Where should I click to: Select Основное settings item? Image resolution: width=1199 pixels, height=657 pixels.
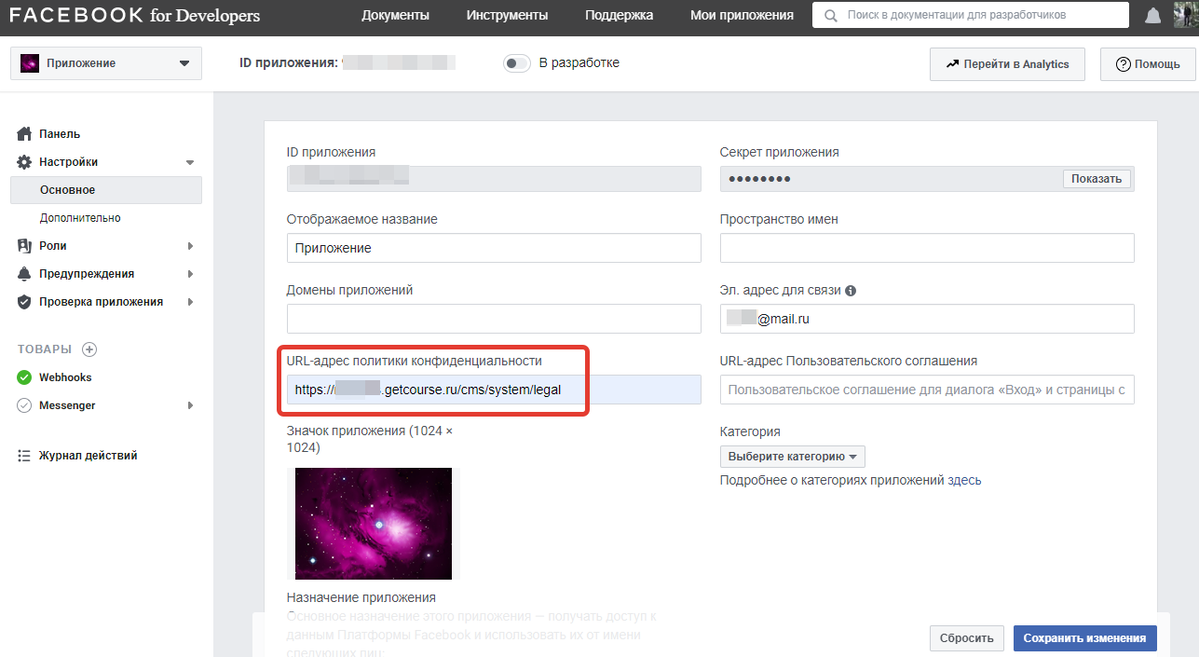coord(106,190)
